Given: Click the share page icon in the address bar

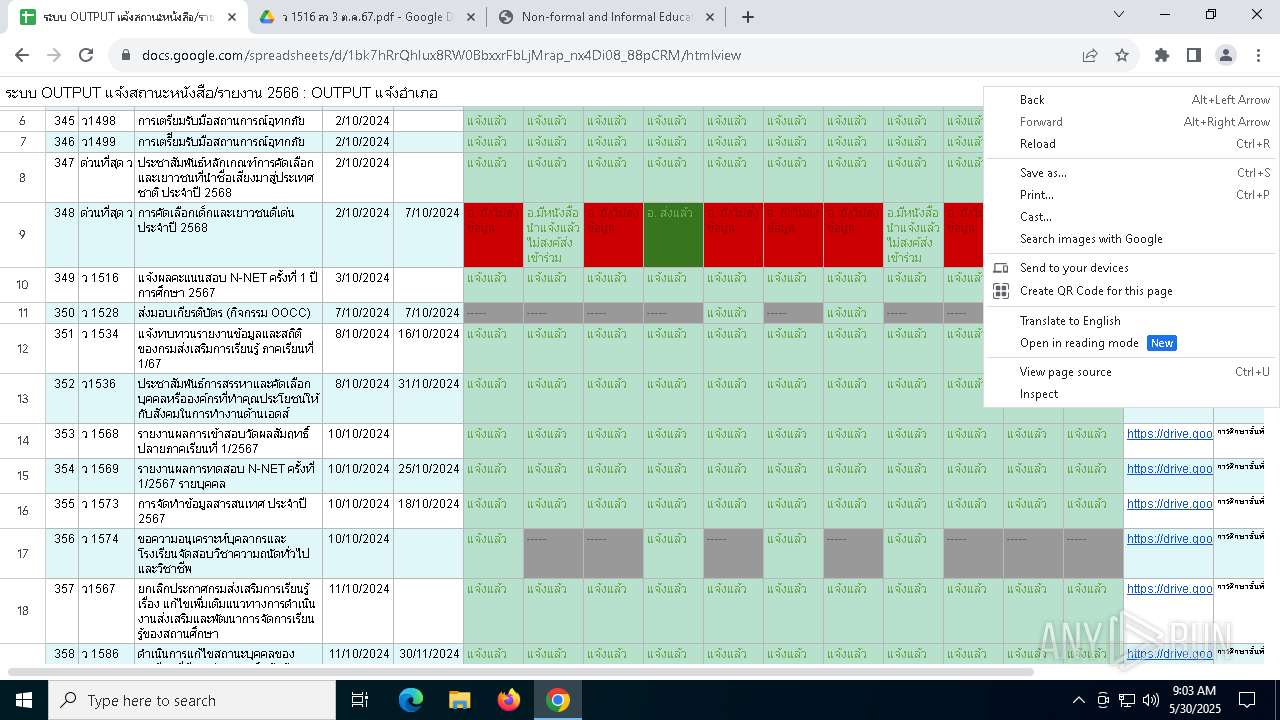Looking at the screenshot, I should click(1090, 55).
